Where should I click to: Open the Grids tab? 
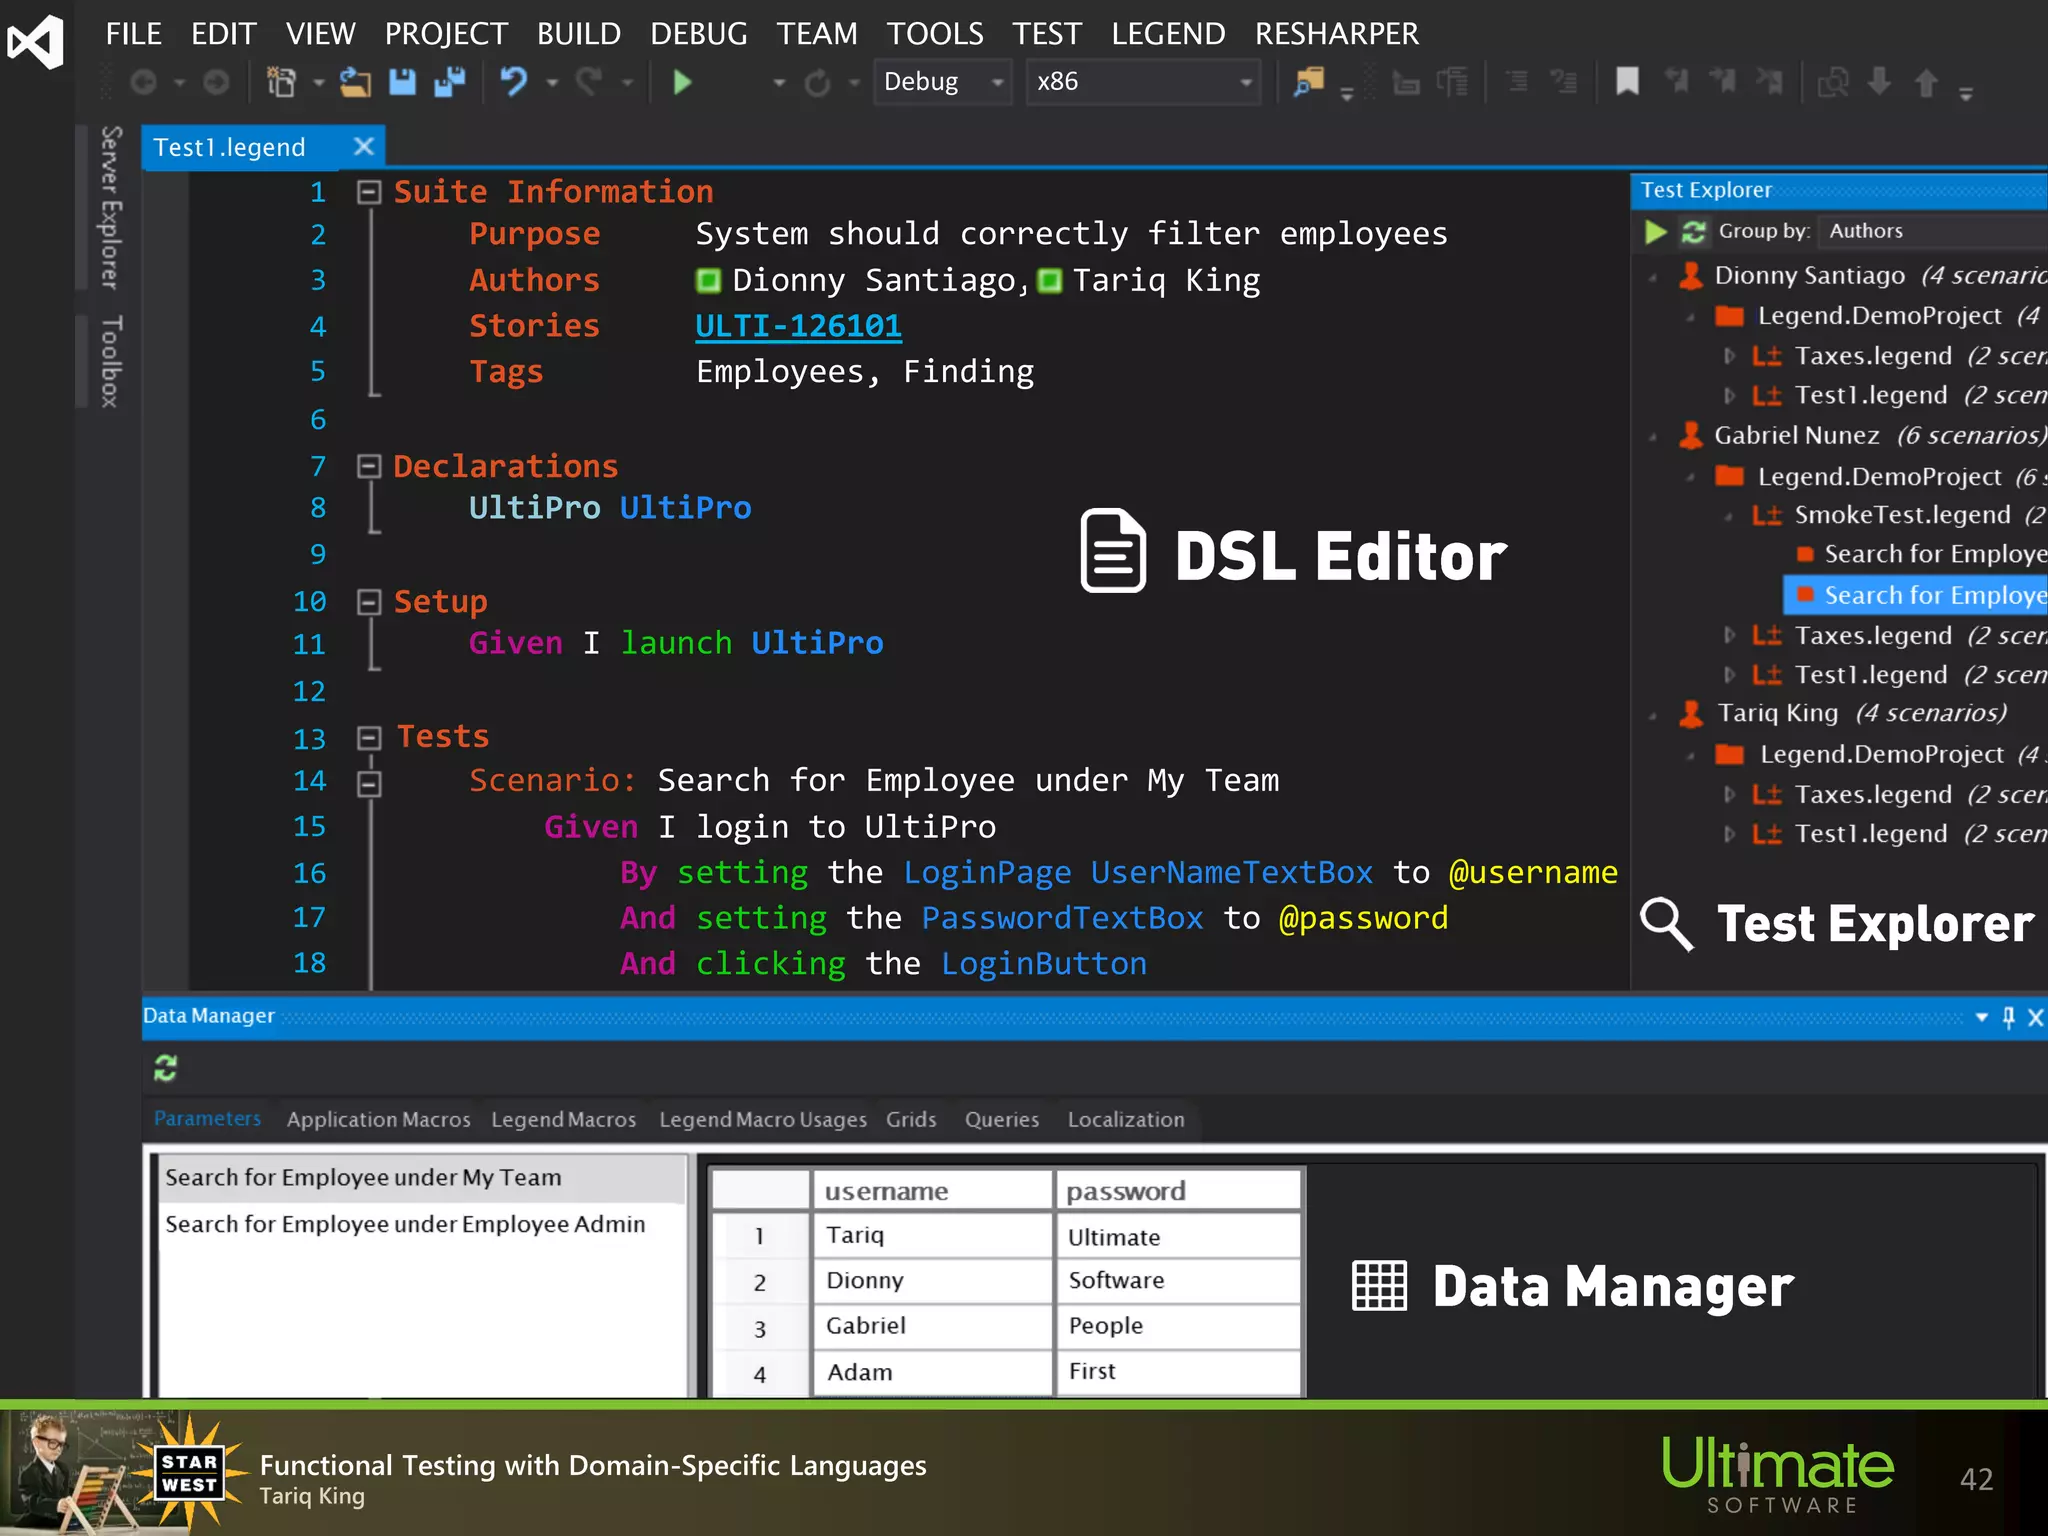[911, 1120]
